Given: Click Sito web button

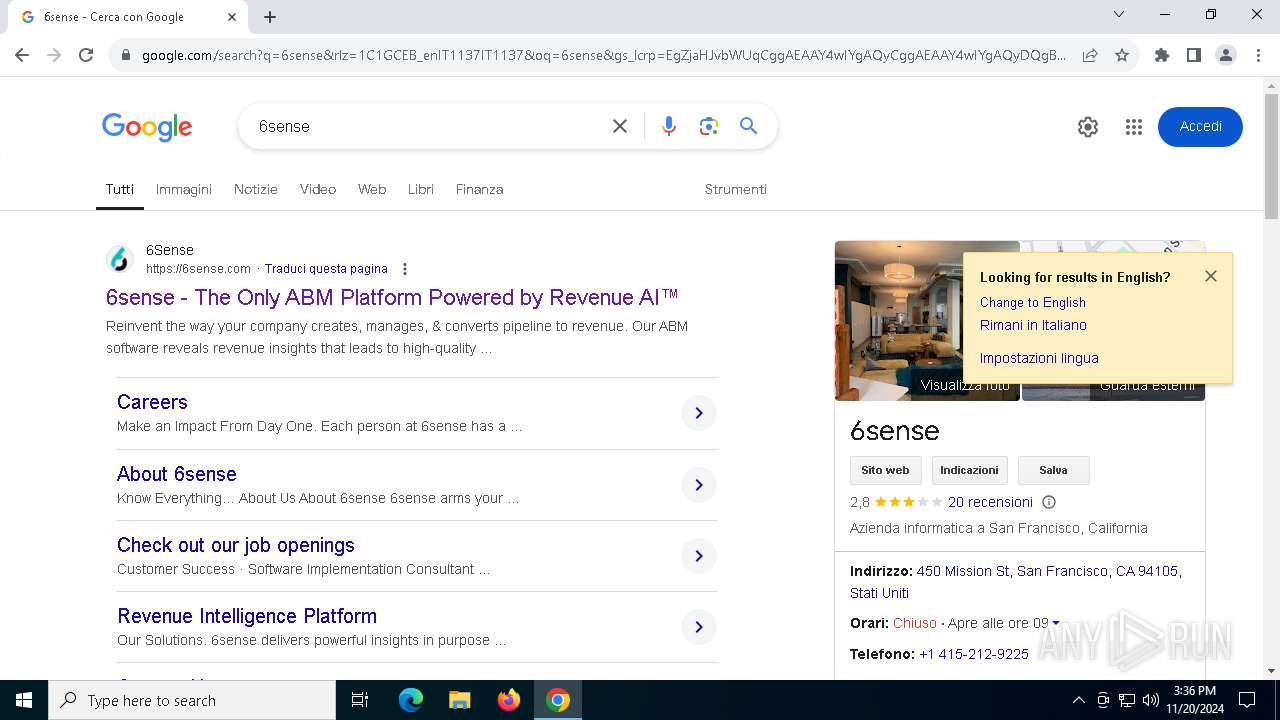Looking at the screenshot, I should pos(885,470).
